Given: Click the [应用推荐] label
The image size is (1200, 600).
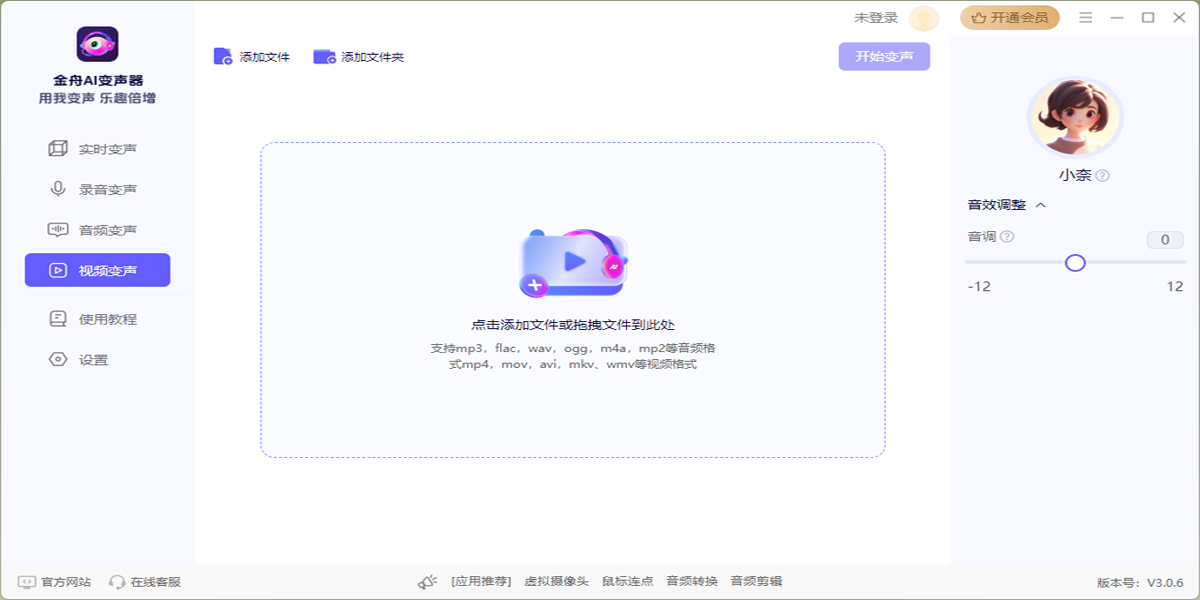Looking at the screenshot, I should point(481,581).
